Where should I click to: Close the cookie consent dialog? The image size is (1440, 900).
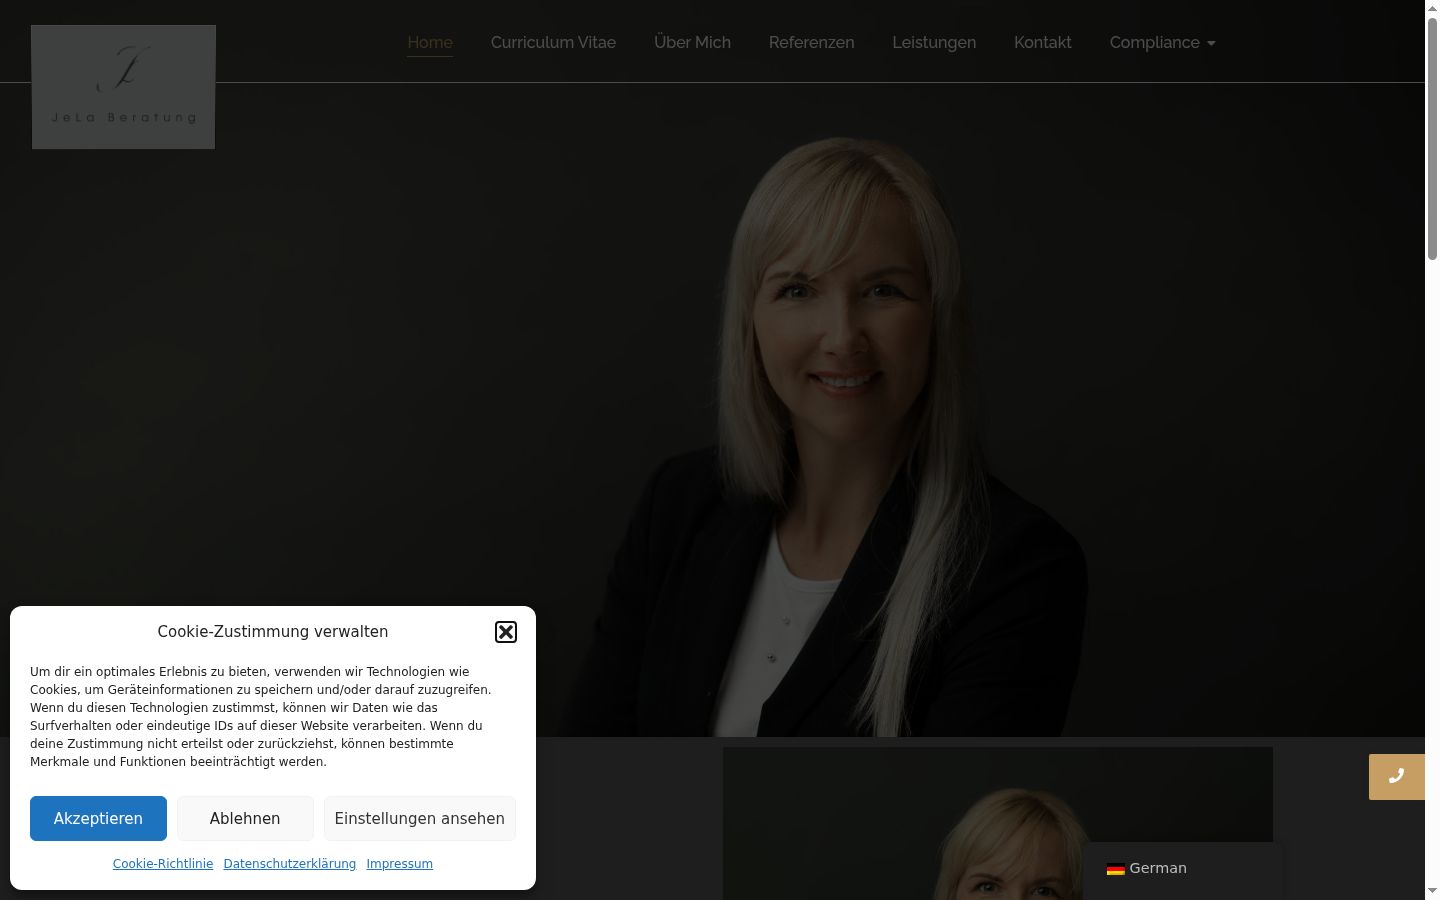click(506, 632)
